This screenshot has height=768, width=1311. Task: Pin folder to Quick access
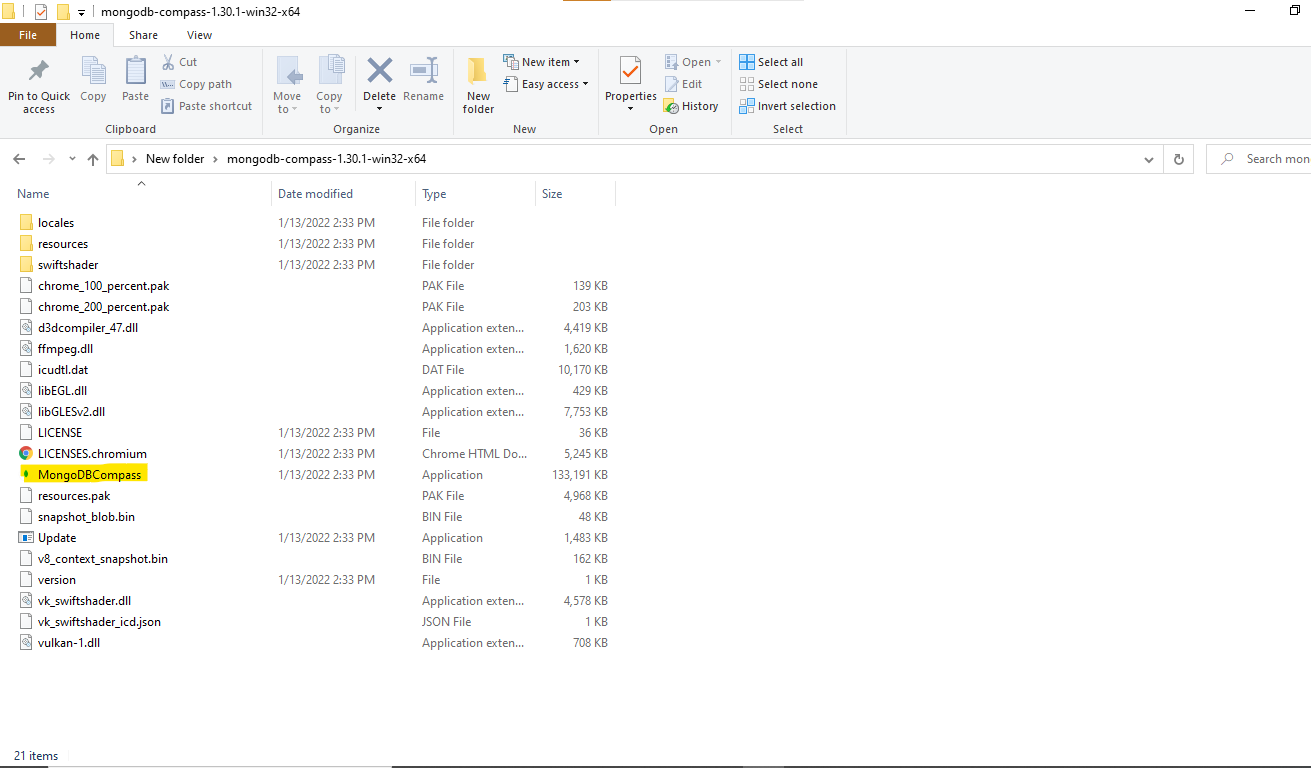(x=39, y=86)
